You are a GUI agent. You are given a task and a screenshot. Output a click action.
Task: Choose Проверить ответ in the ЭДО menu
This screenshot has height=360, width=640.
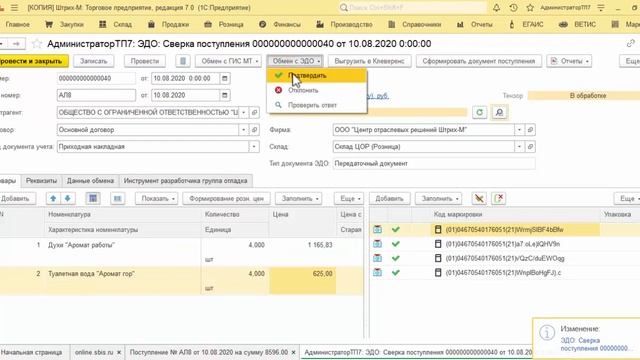(317, 105)
